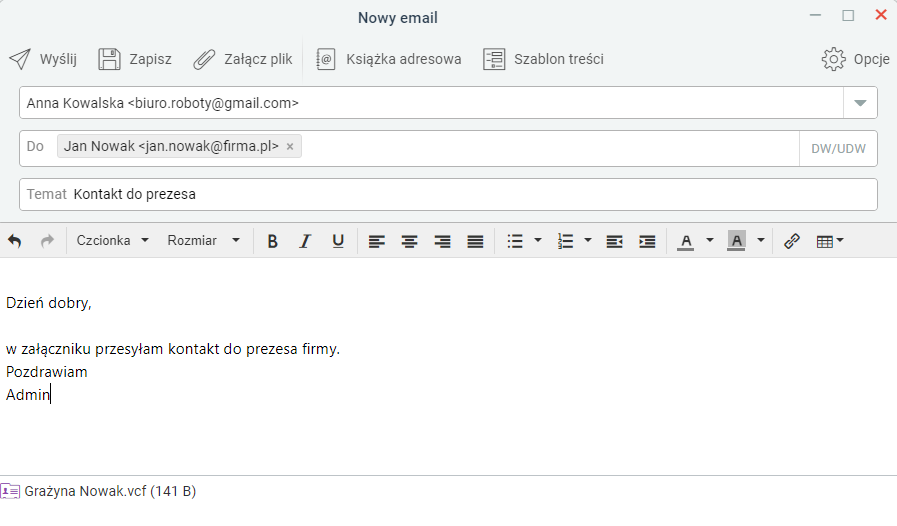The height and width of the screenshot is (526, 897).
Task: Click the floppy disk save icon
Action: (109, 59)
